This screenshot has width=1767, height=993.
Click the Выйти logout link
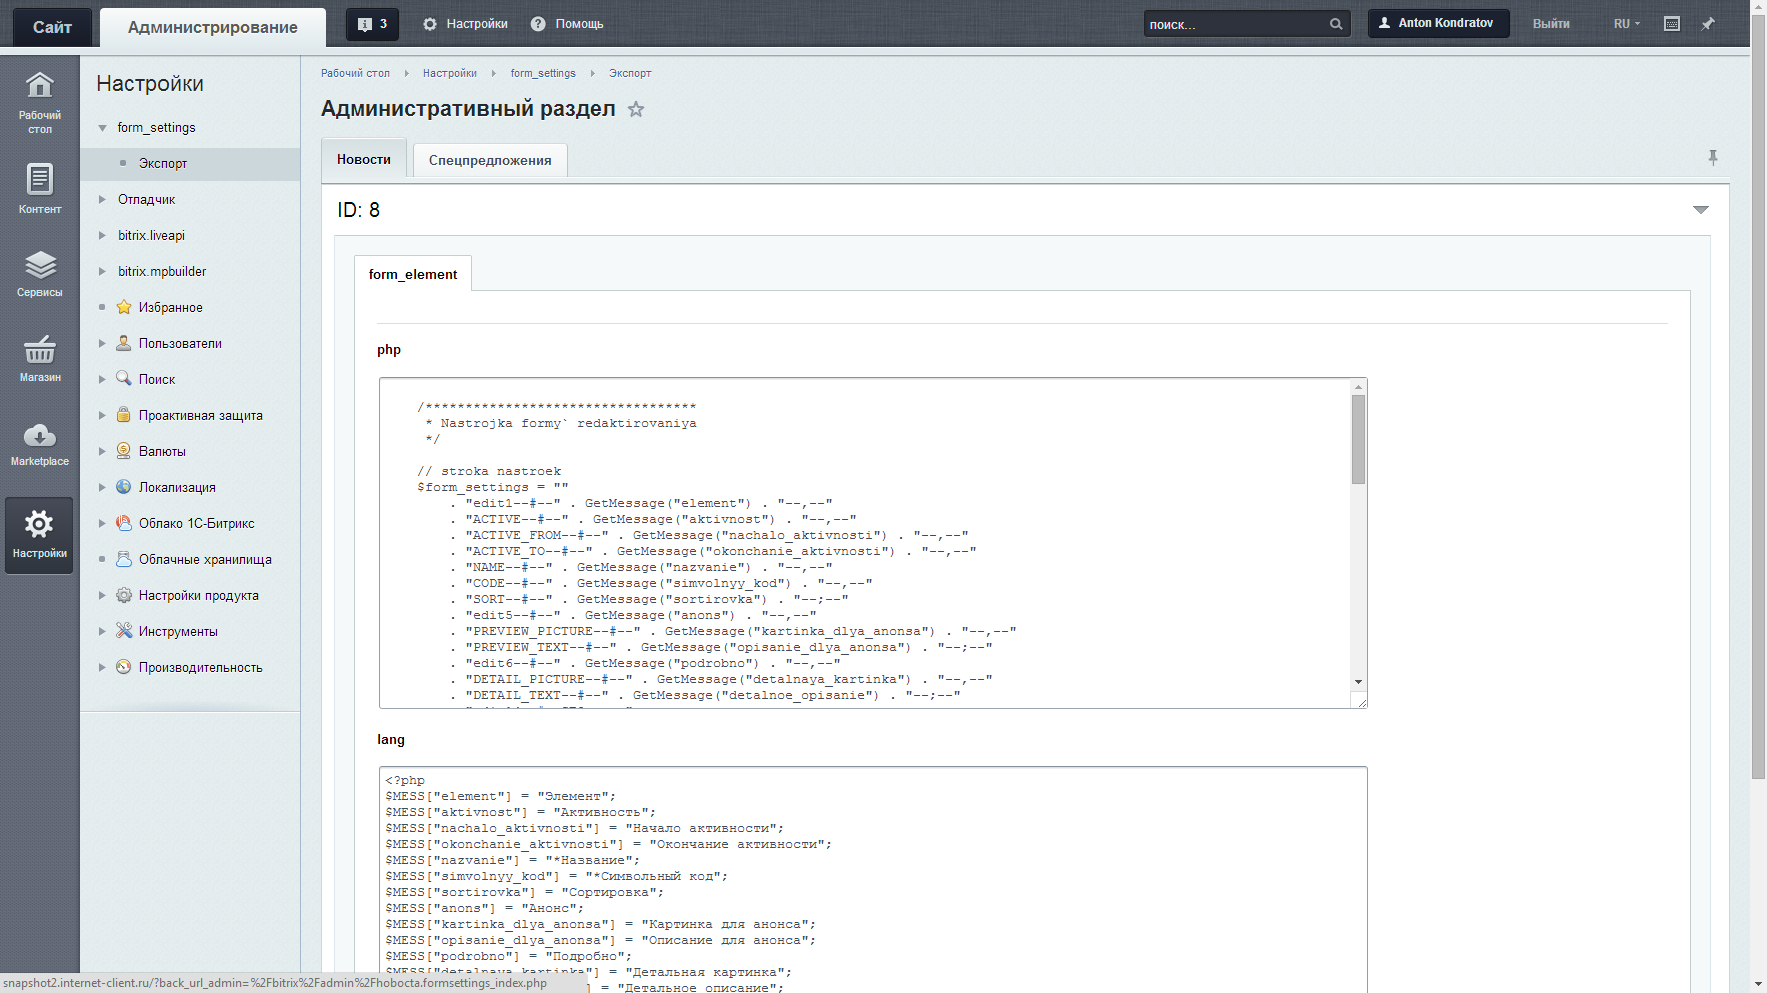tap(1551, 24)
